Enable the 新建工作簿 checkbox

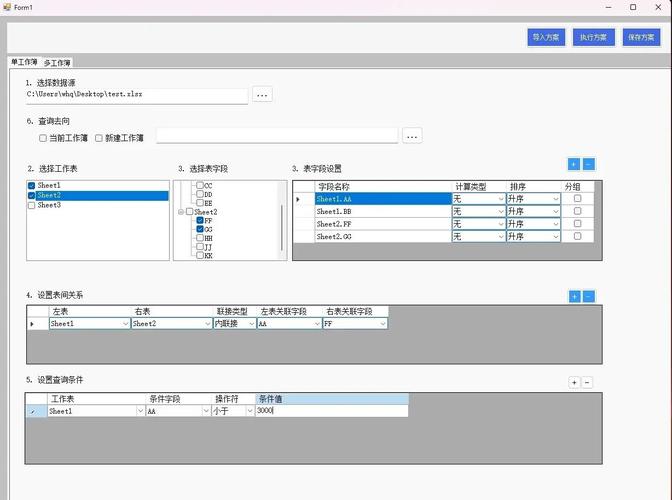coord(99,138)
